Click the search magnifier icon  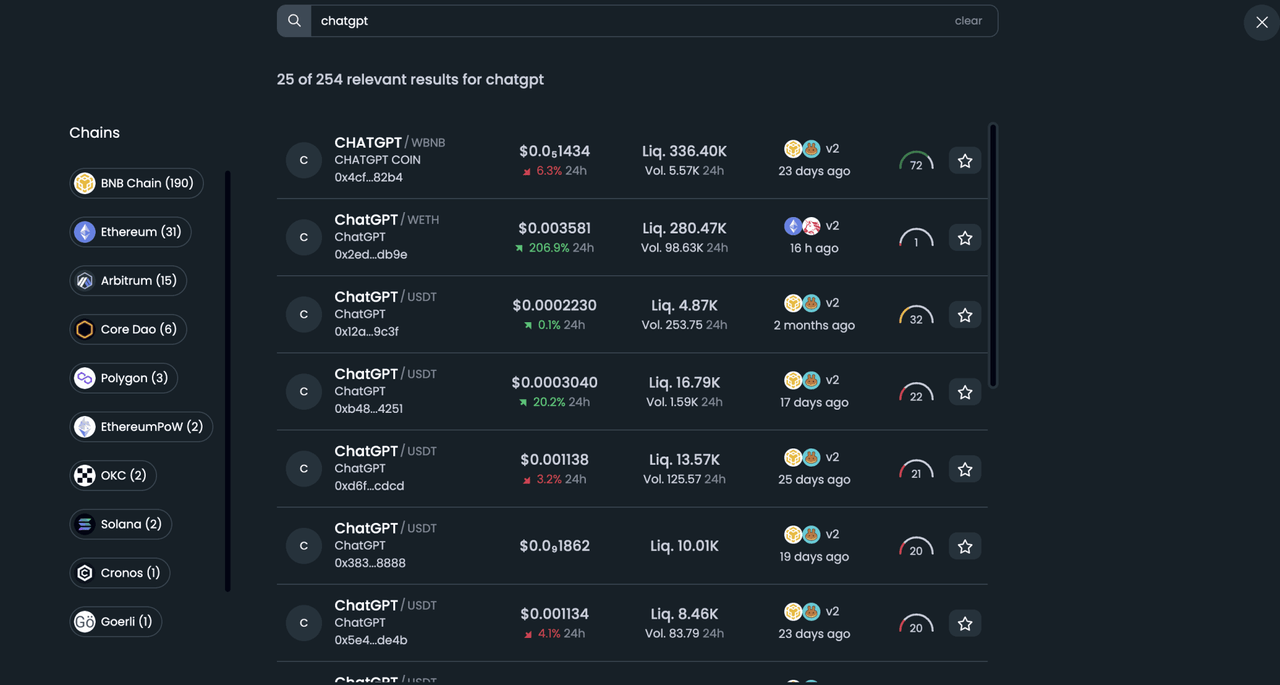[x=294, y=21]
